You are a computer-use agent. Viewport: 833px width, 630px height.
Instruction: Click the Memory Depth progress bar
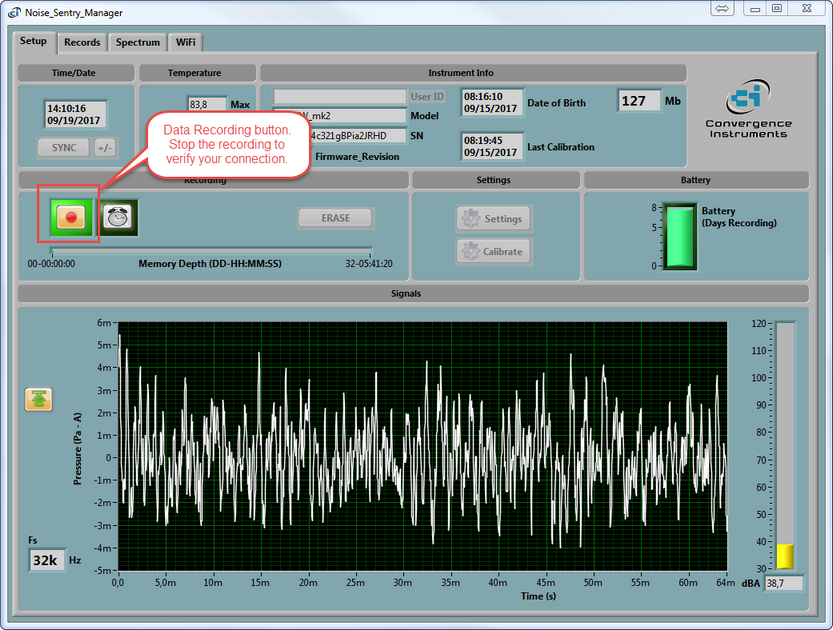211,250
